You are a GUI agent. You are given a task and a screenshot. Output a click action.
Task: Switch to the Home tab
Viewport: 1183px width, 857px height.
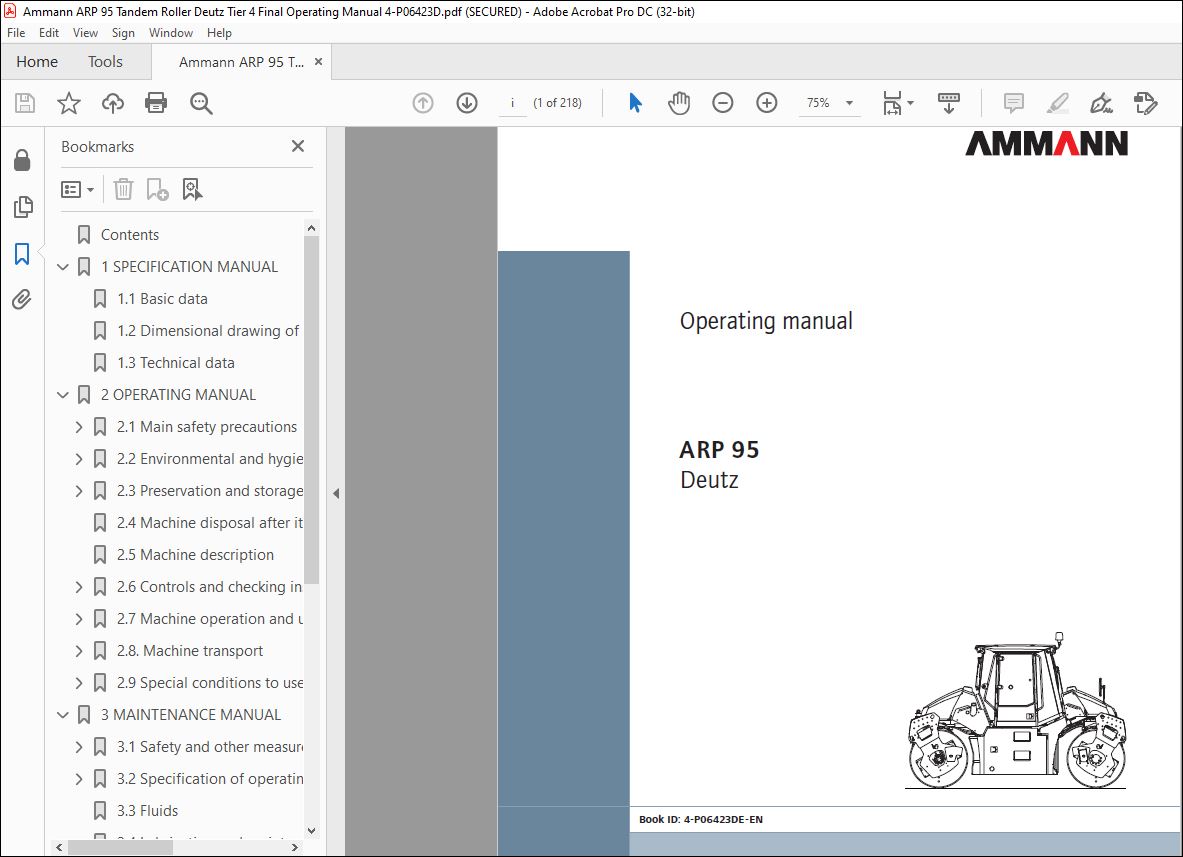[x=37, y=62]
